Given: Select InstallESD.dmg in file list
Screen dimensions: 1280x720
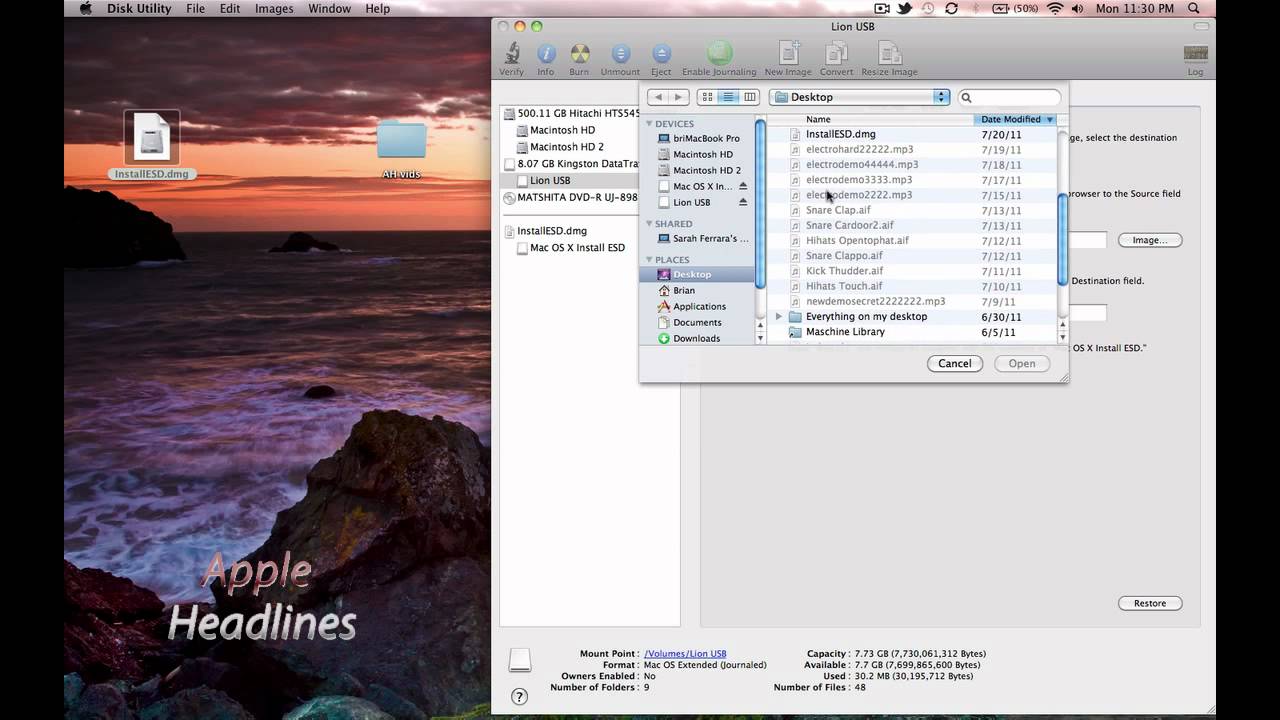Looking at the screenshot, I should [x=911, y=134].
